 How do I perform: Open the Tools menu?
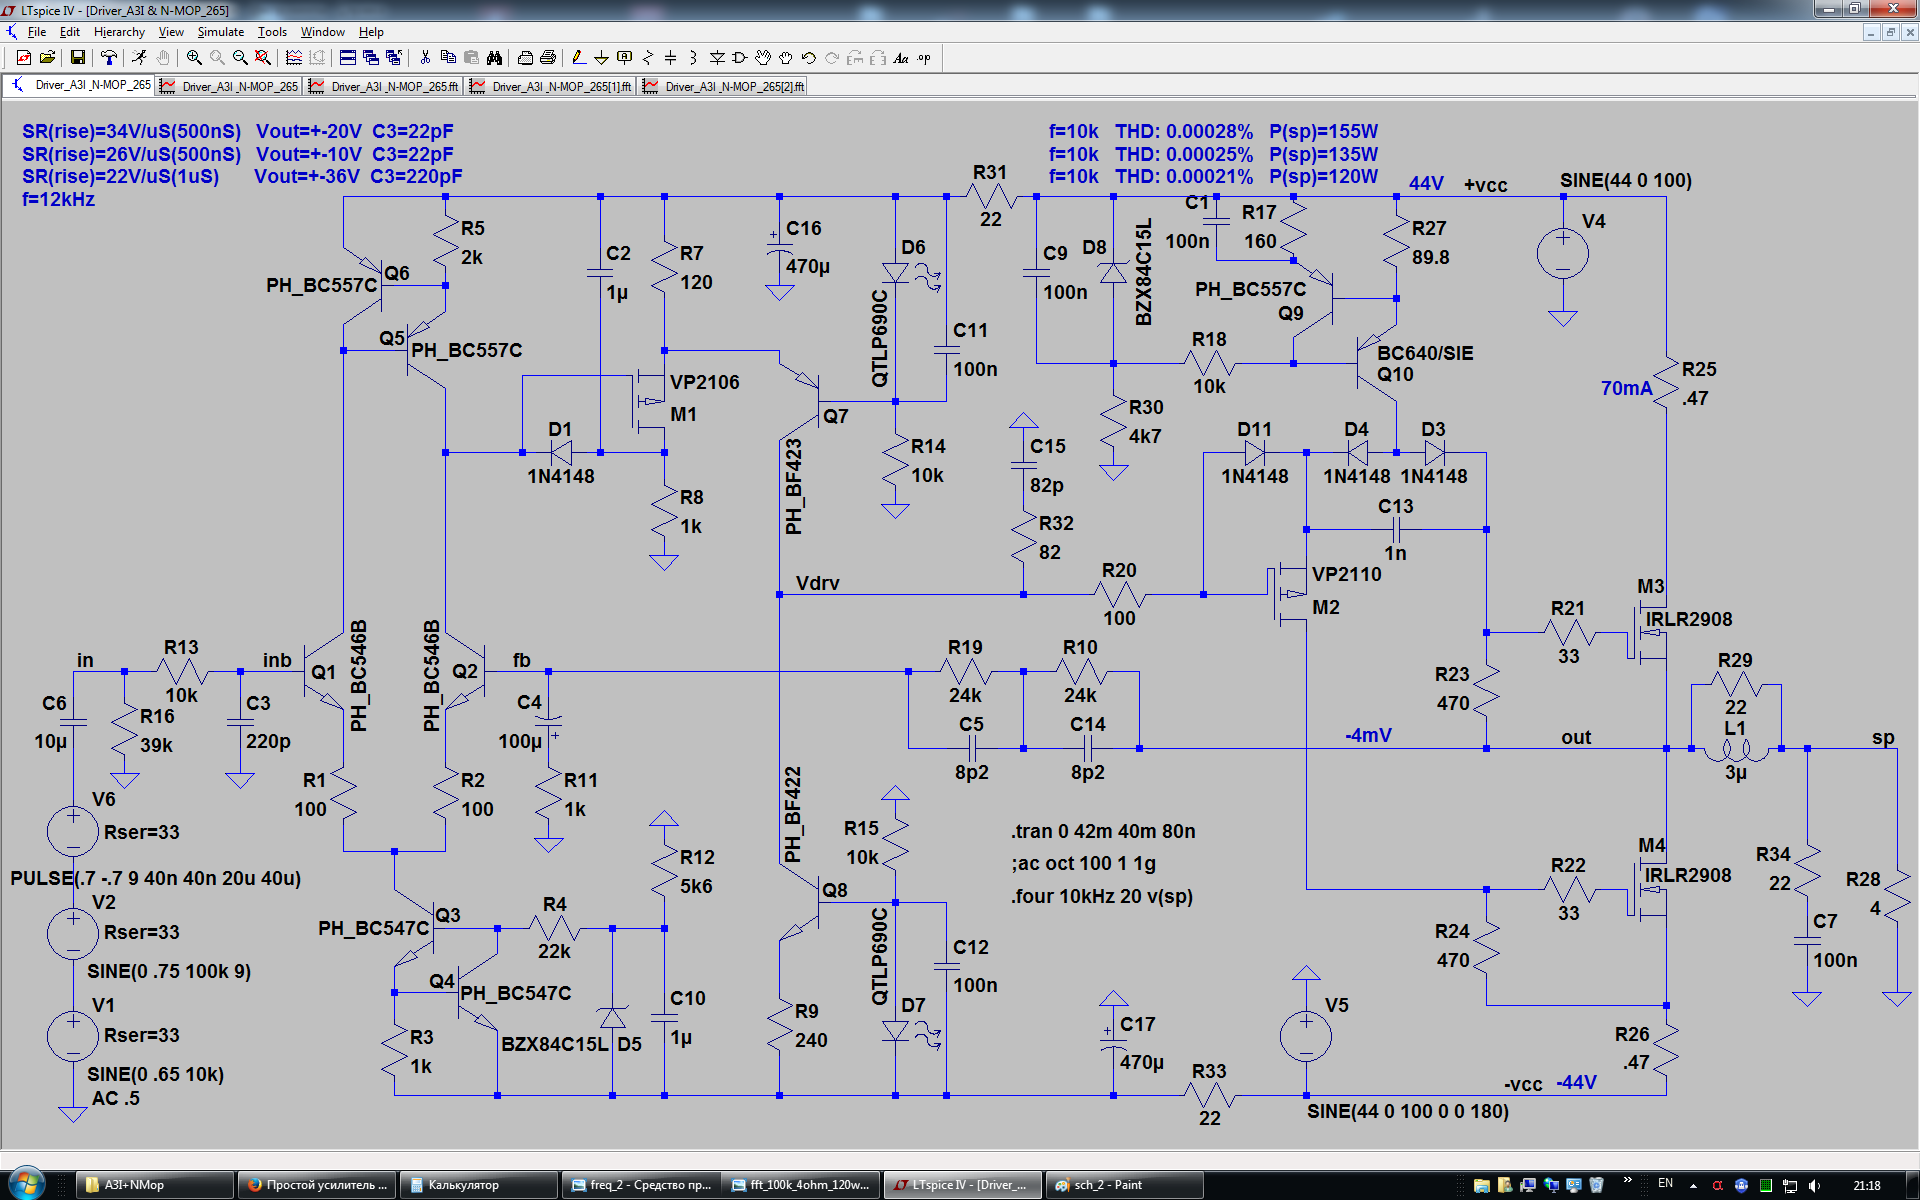point(272,32)
